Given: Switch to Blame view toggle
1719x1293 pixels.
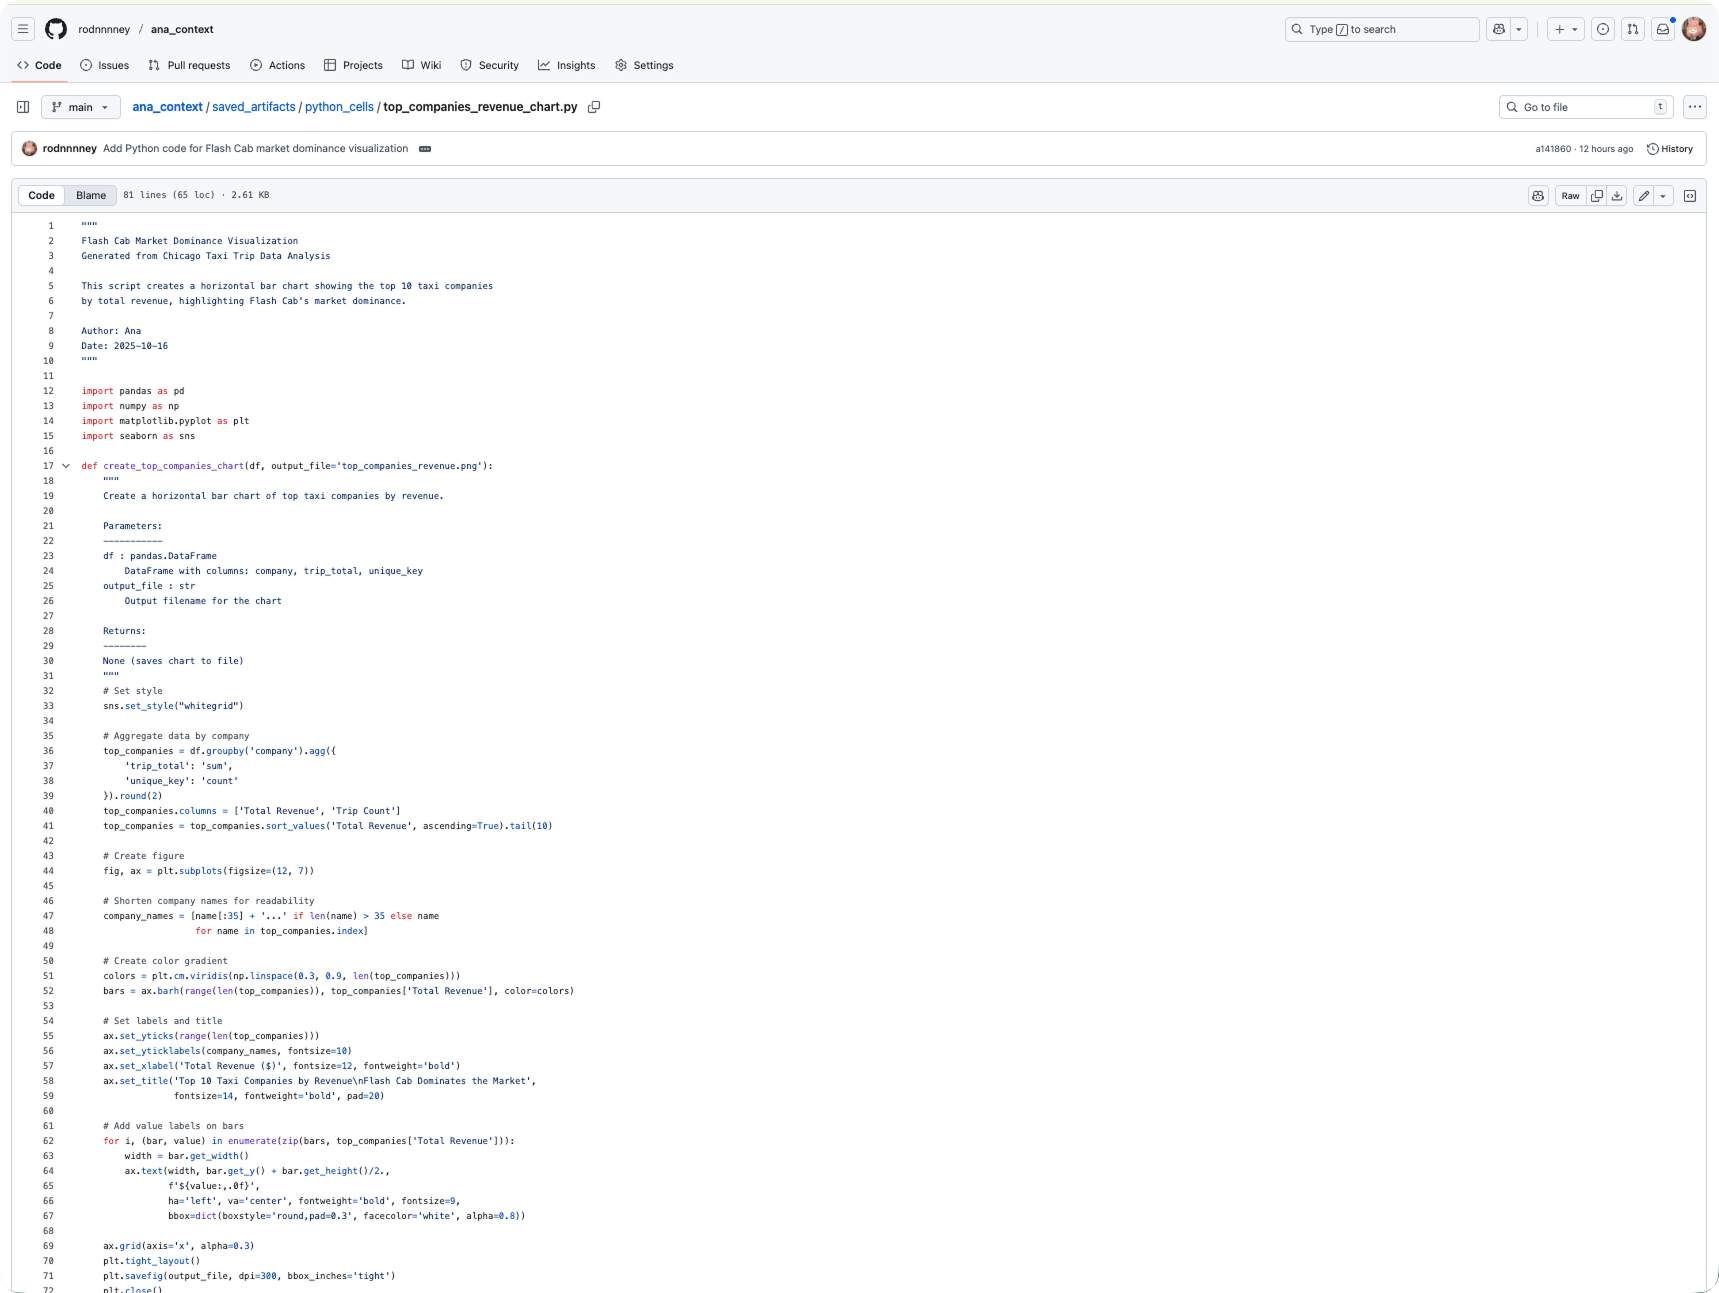Looking at the screenshot, I should [91, 196].
